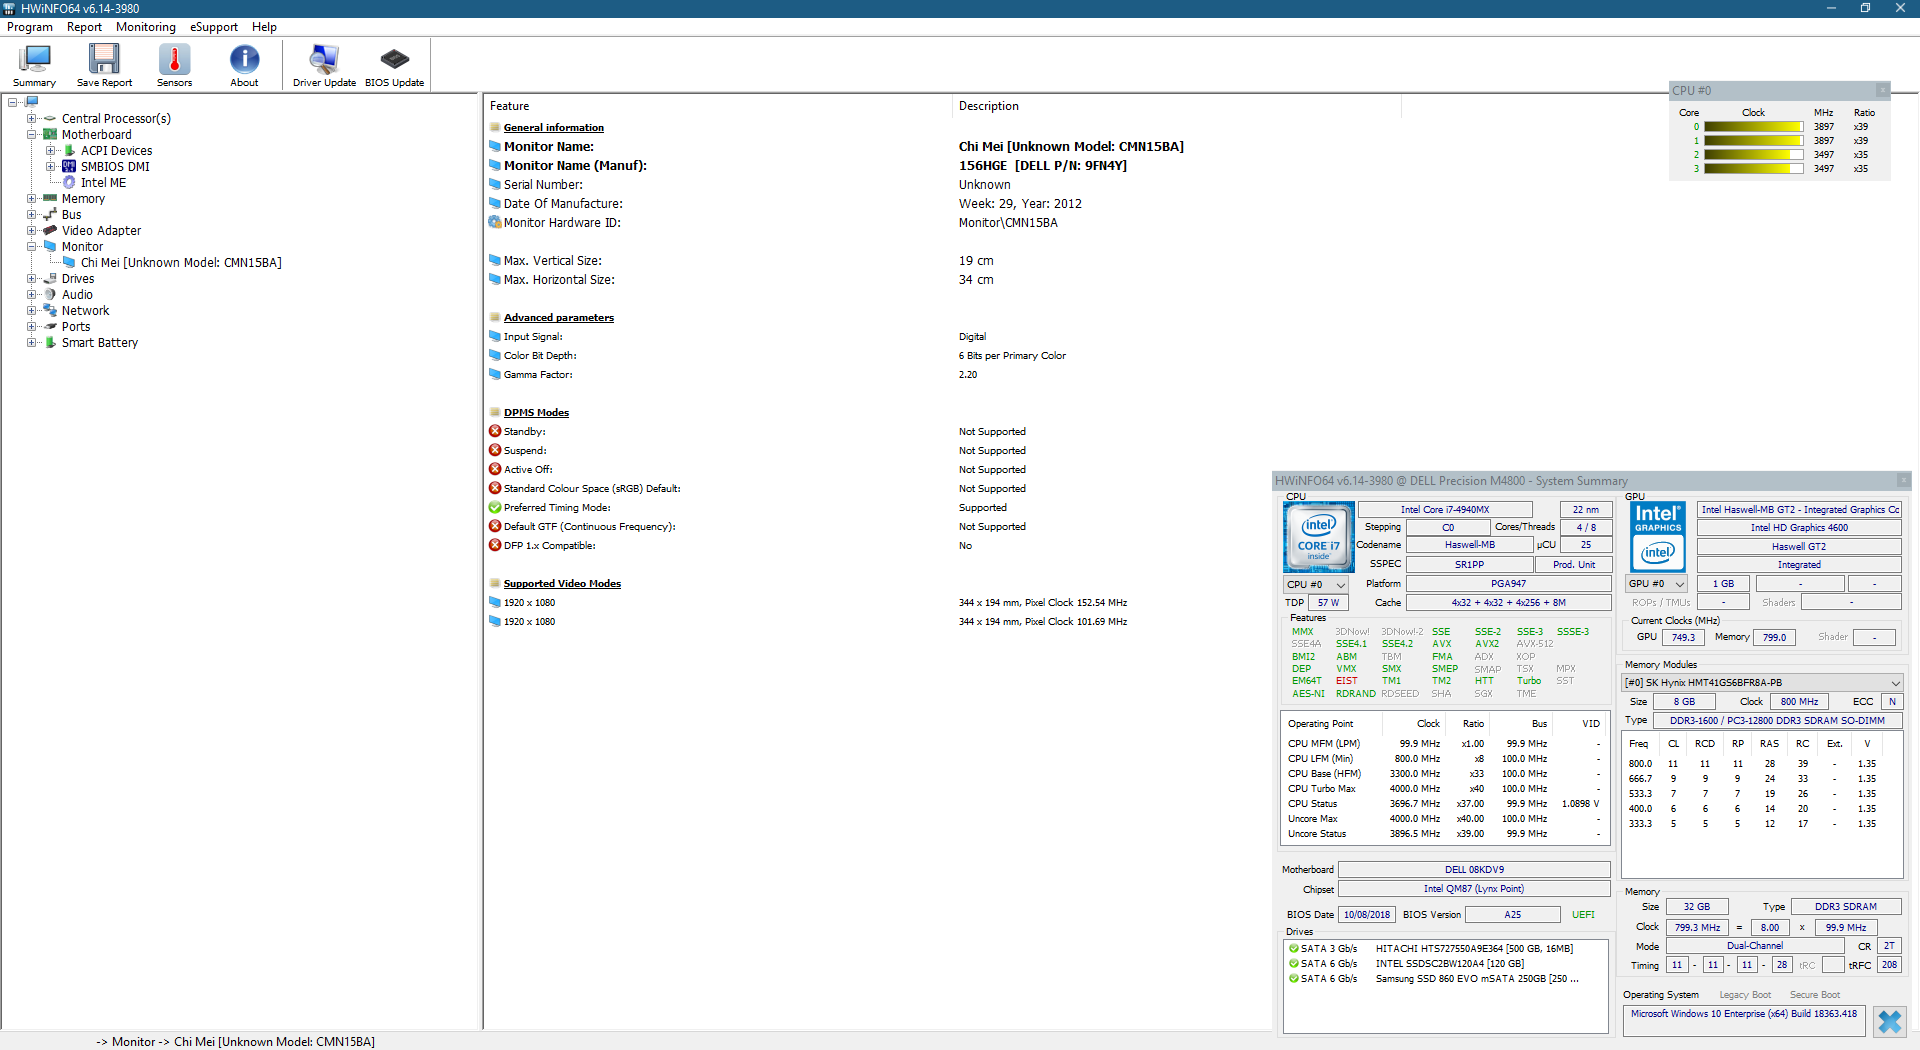
Task: Close the CPU #0 clock panel
Action: 1882,90
